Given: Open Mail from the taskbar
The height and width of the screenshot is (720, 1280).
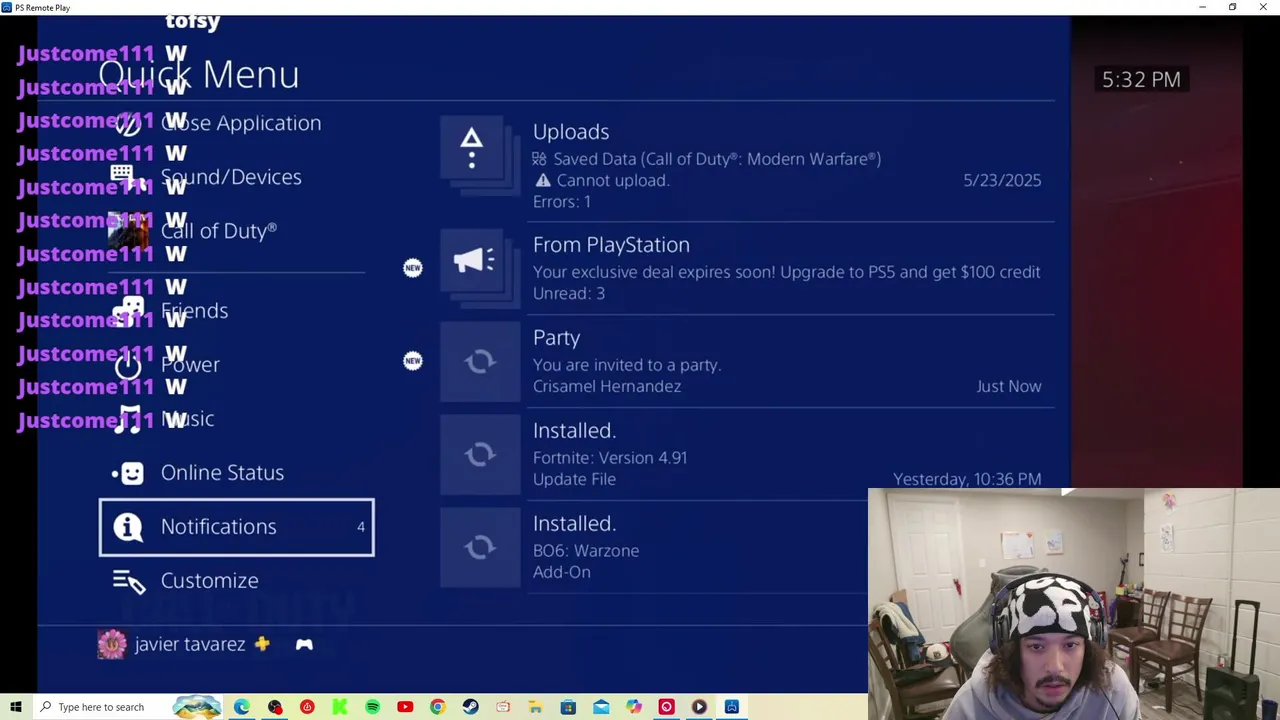Looking at the screenshot, I should pyautogui.click(x=601, y=707).
